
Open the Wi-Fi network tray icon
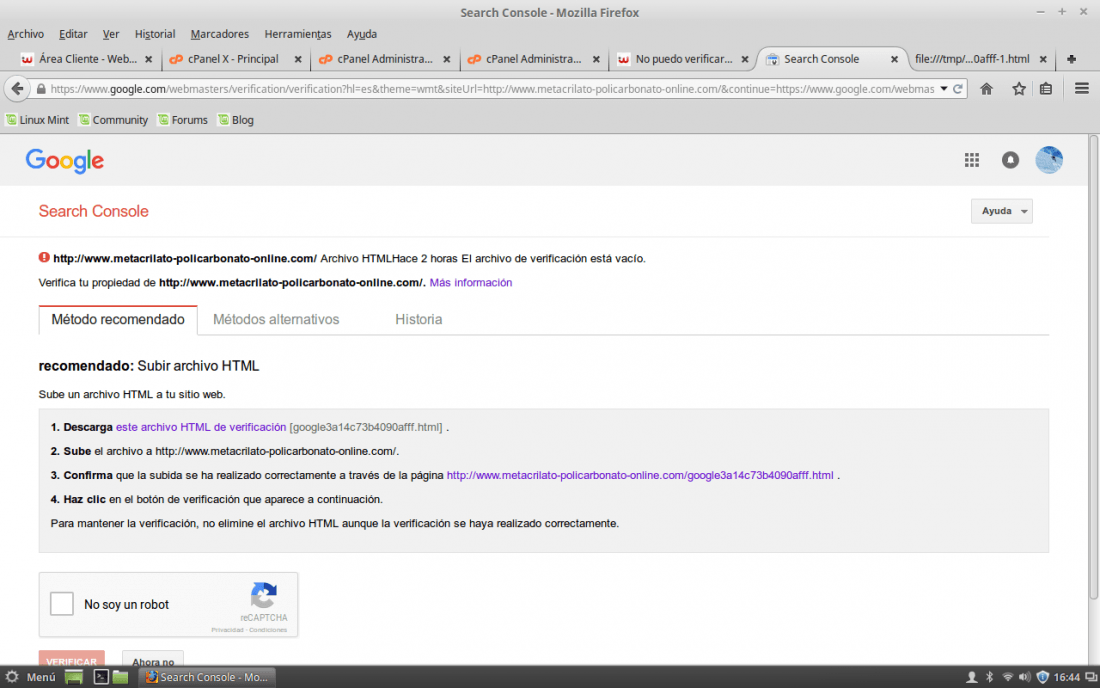point(1007,677)
